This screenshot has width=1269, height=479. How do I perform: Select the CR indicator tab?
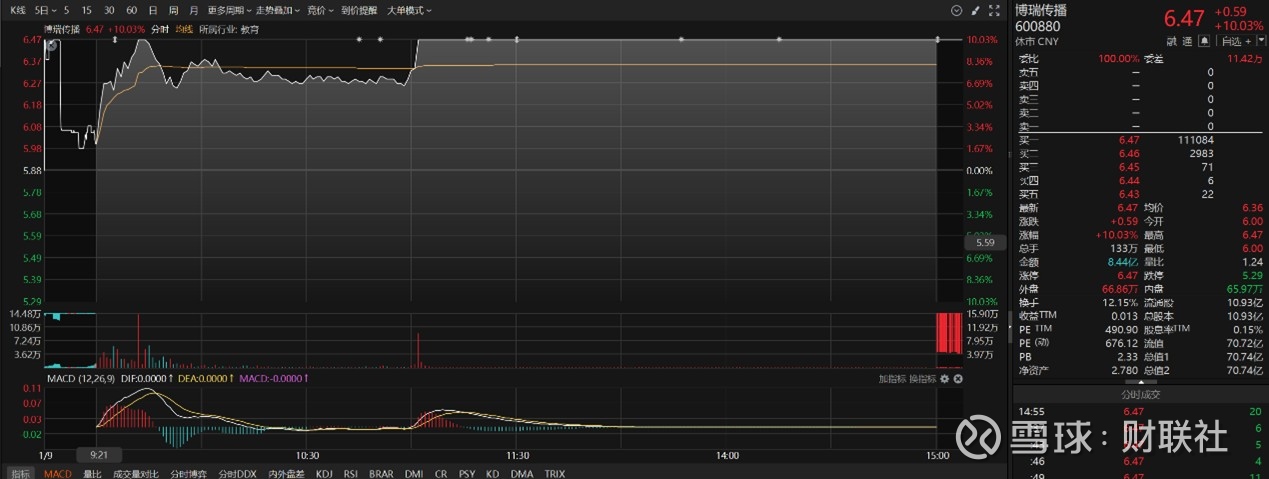[x=441, y=473]
